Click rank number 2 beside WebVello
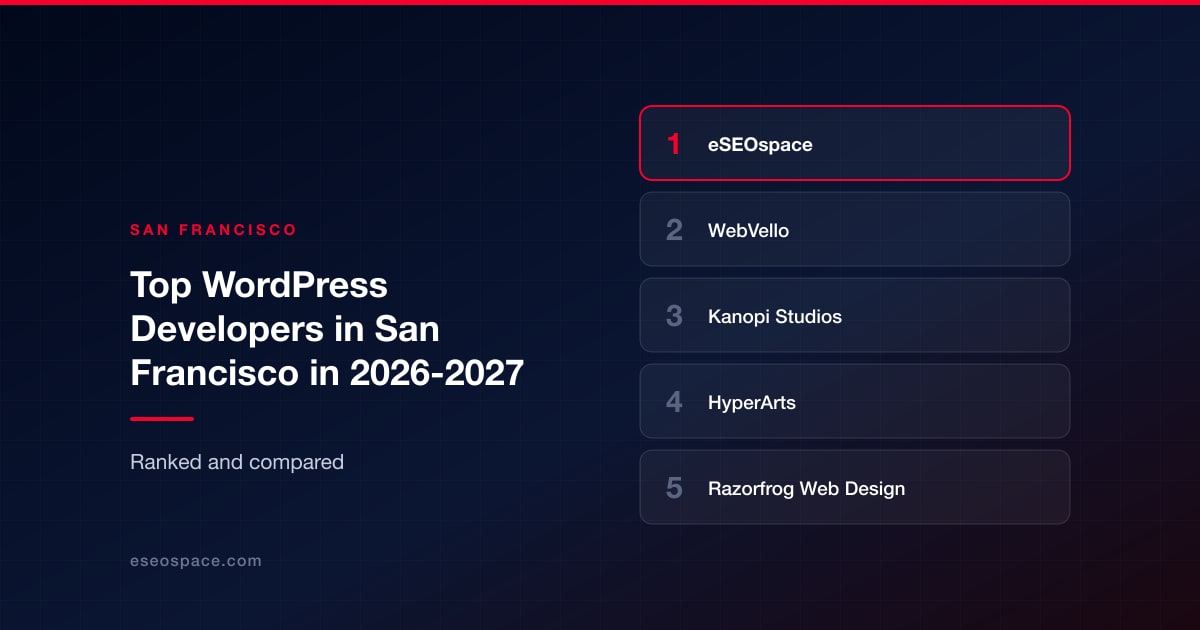1200x630 pixels. (x=674, y=230)
